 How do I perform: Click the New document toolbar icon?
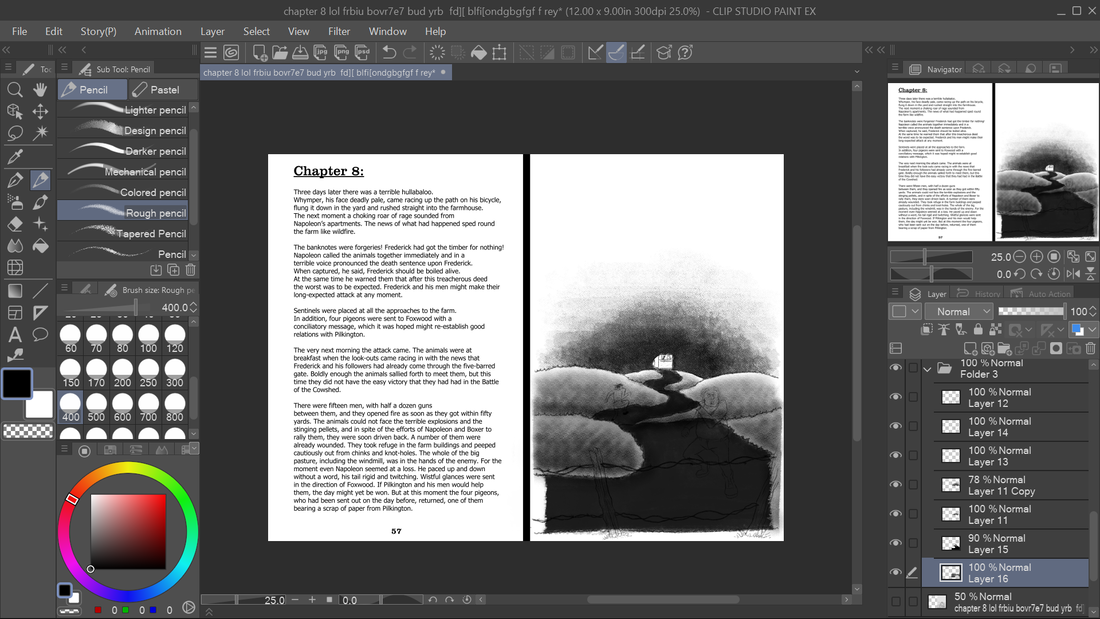[260, 53]
